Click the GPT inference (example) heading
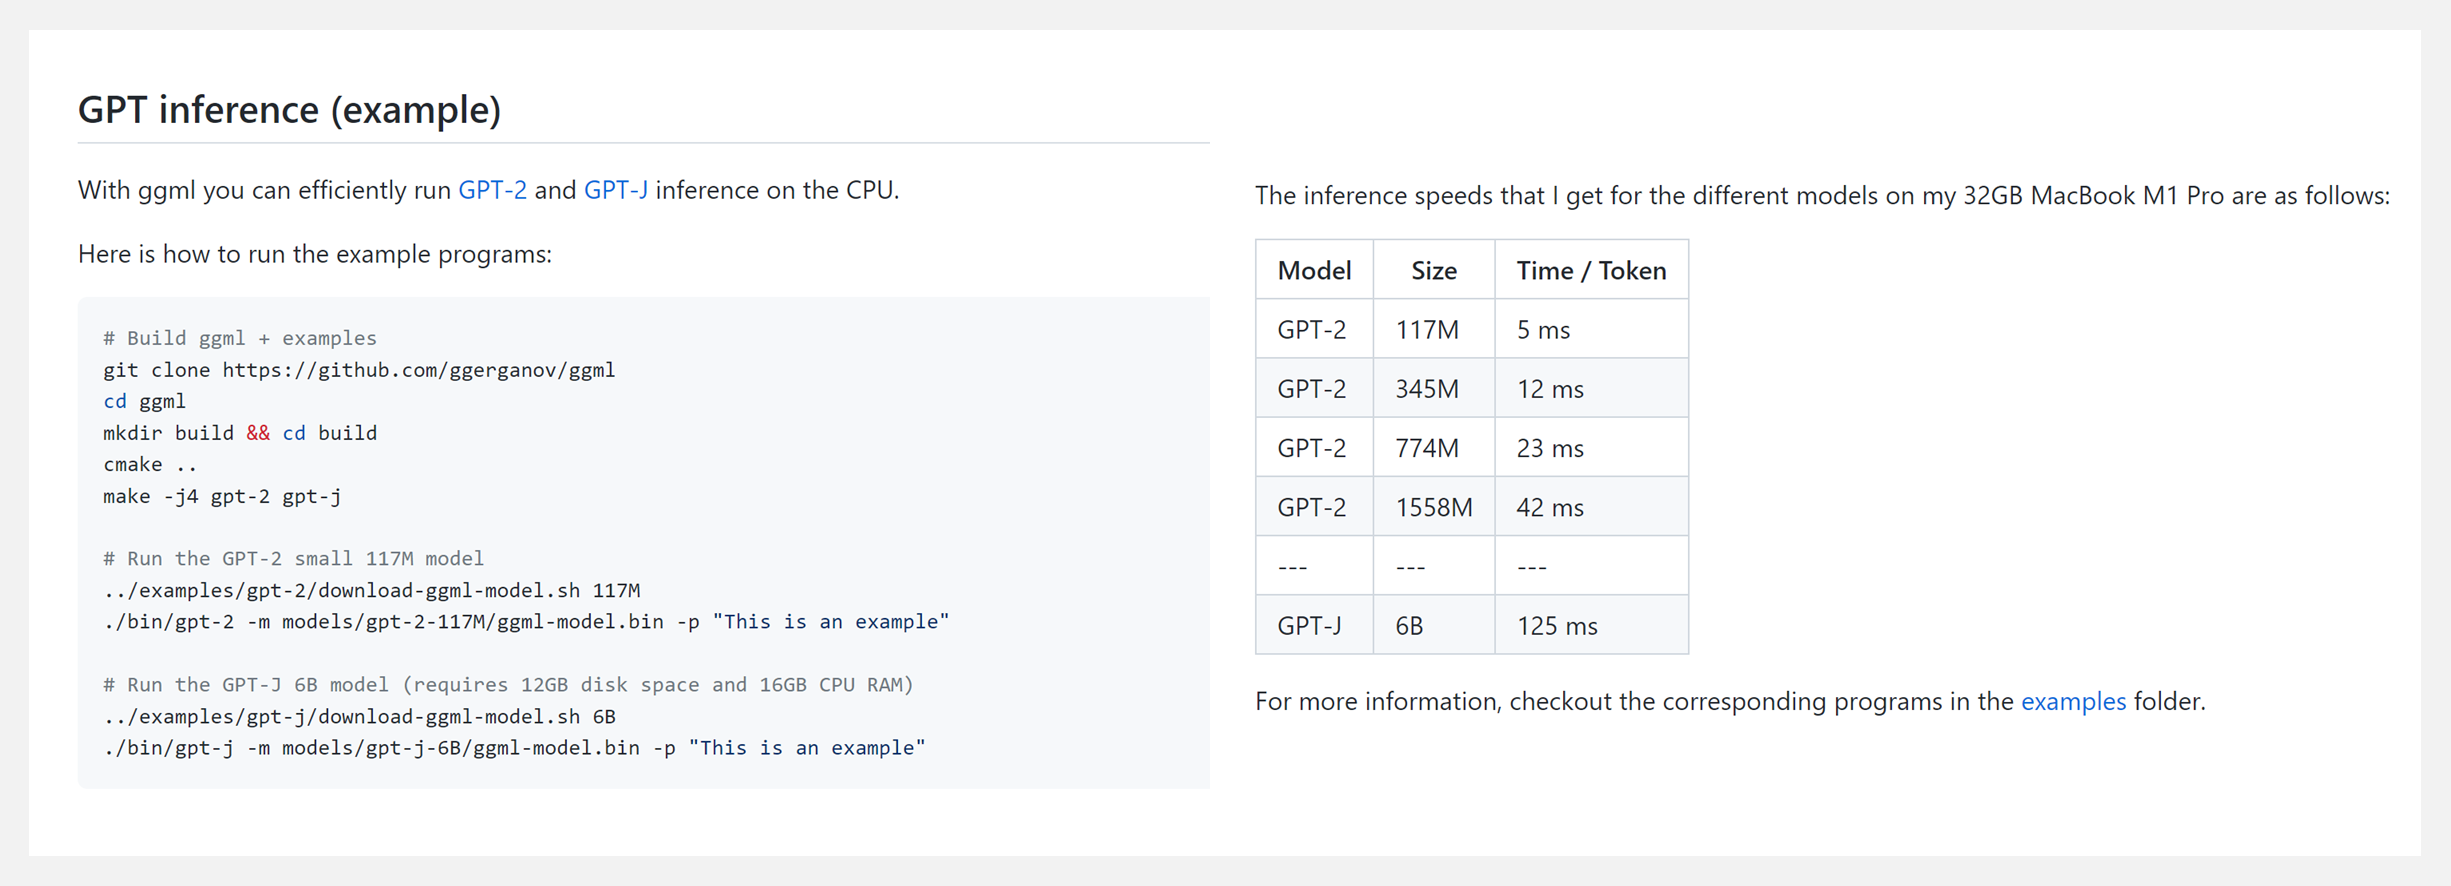The image size is (2451, 886). (x=290, y=109)
